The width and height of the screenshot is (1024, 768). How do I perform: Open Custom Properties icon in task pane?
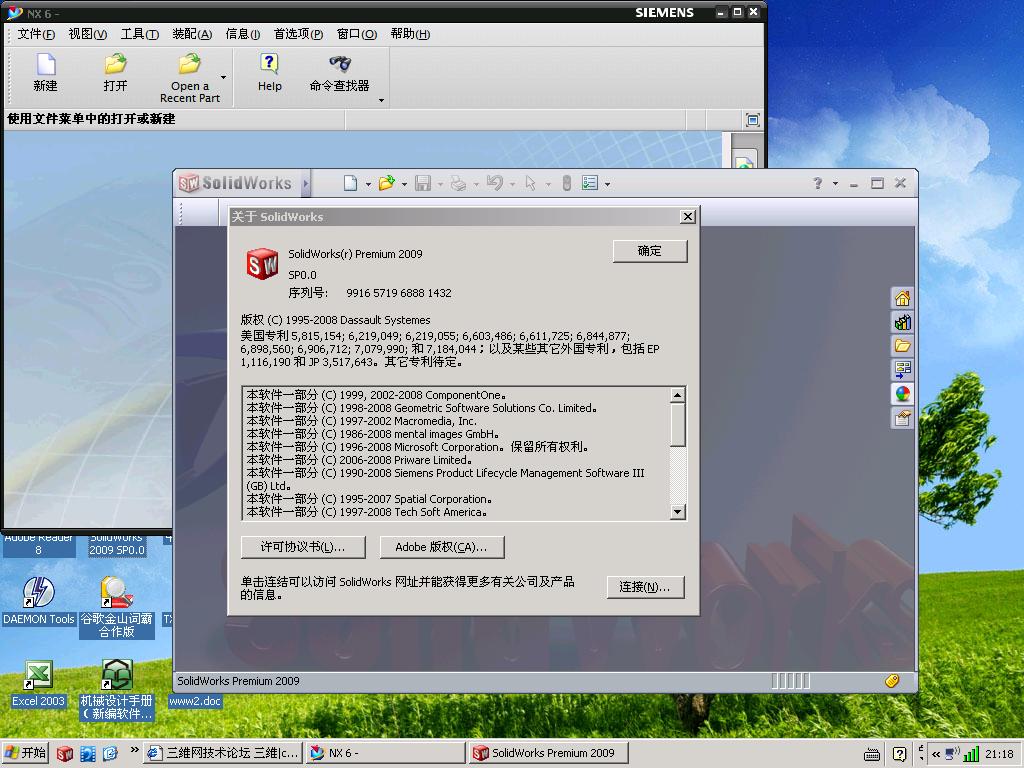tap(903, 418)
